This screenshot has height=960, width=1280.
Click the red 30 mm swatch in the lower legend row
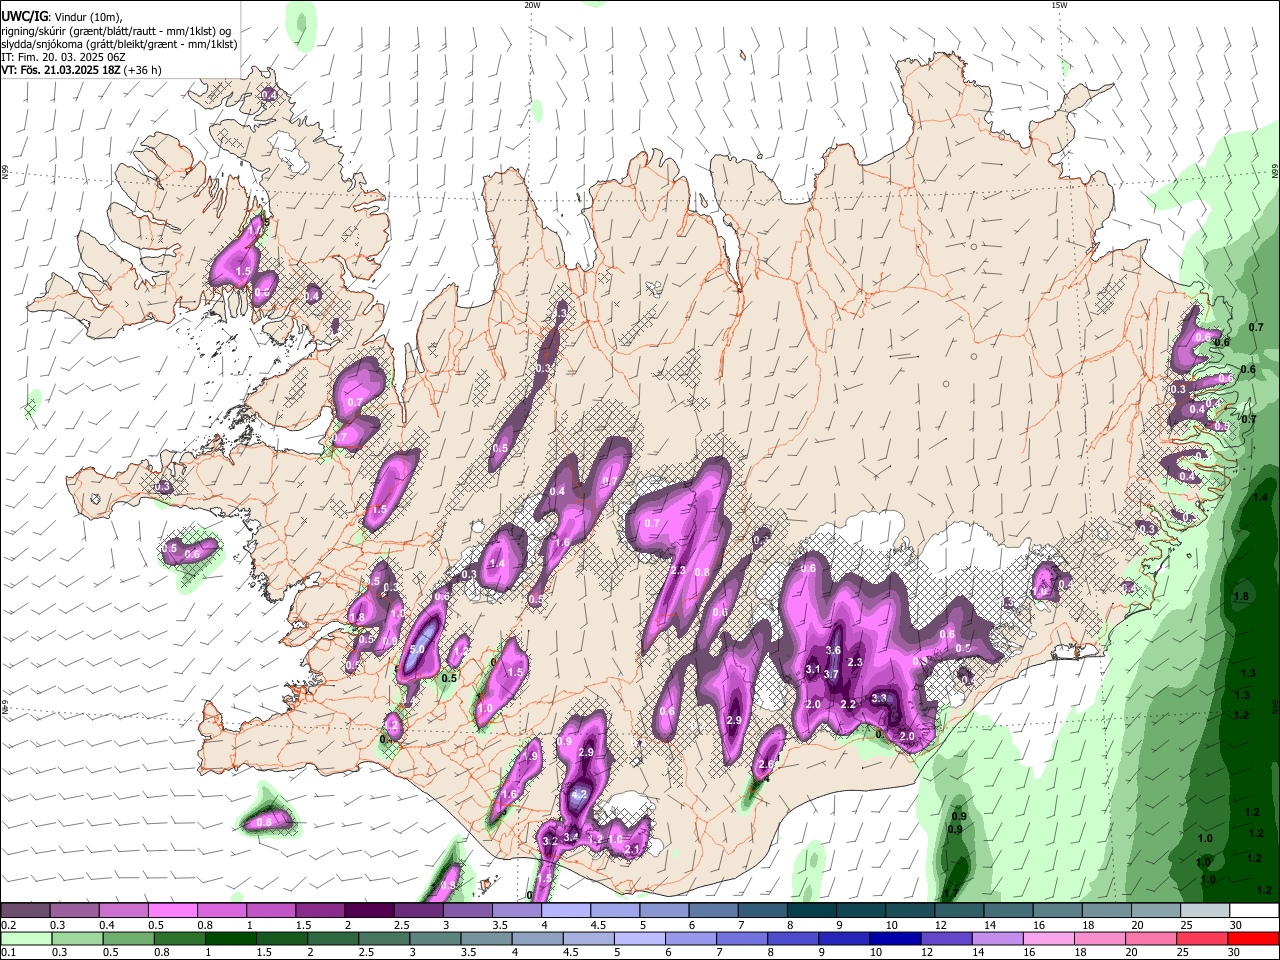pos(1253,939)
